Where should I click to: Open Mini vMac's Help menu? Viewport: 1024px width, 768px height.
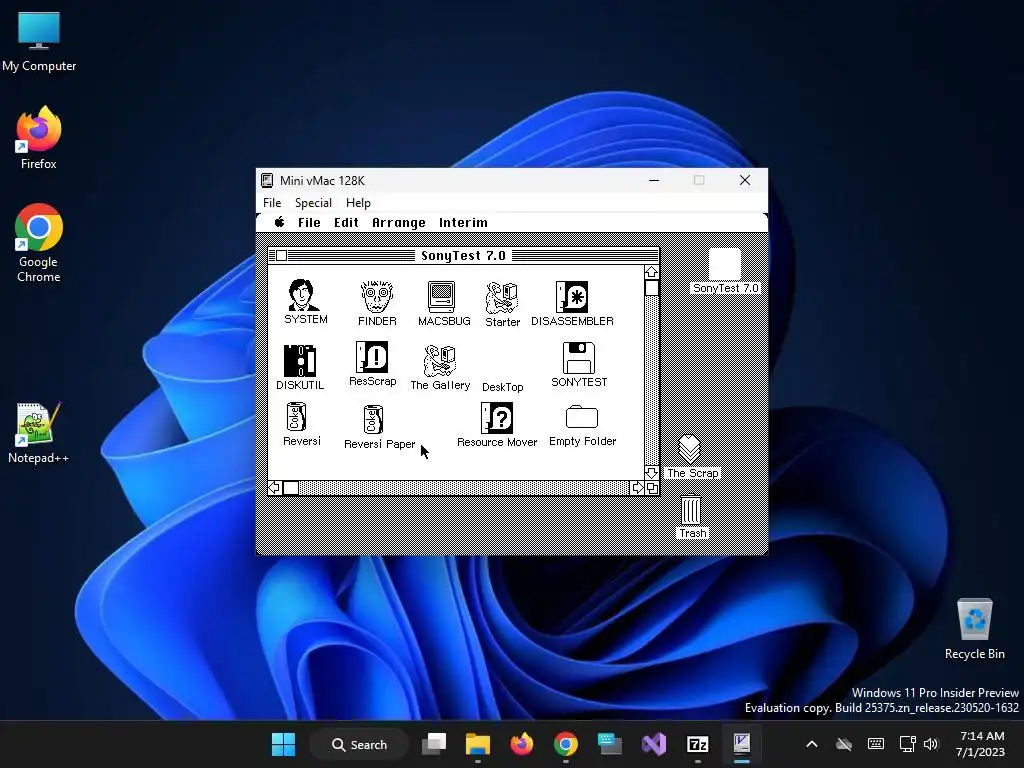pos(358,202)
